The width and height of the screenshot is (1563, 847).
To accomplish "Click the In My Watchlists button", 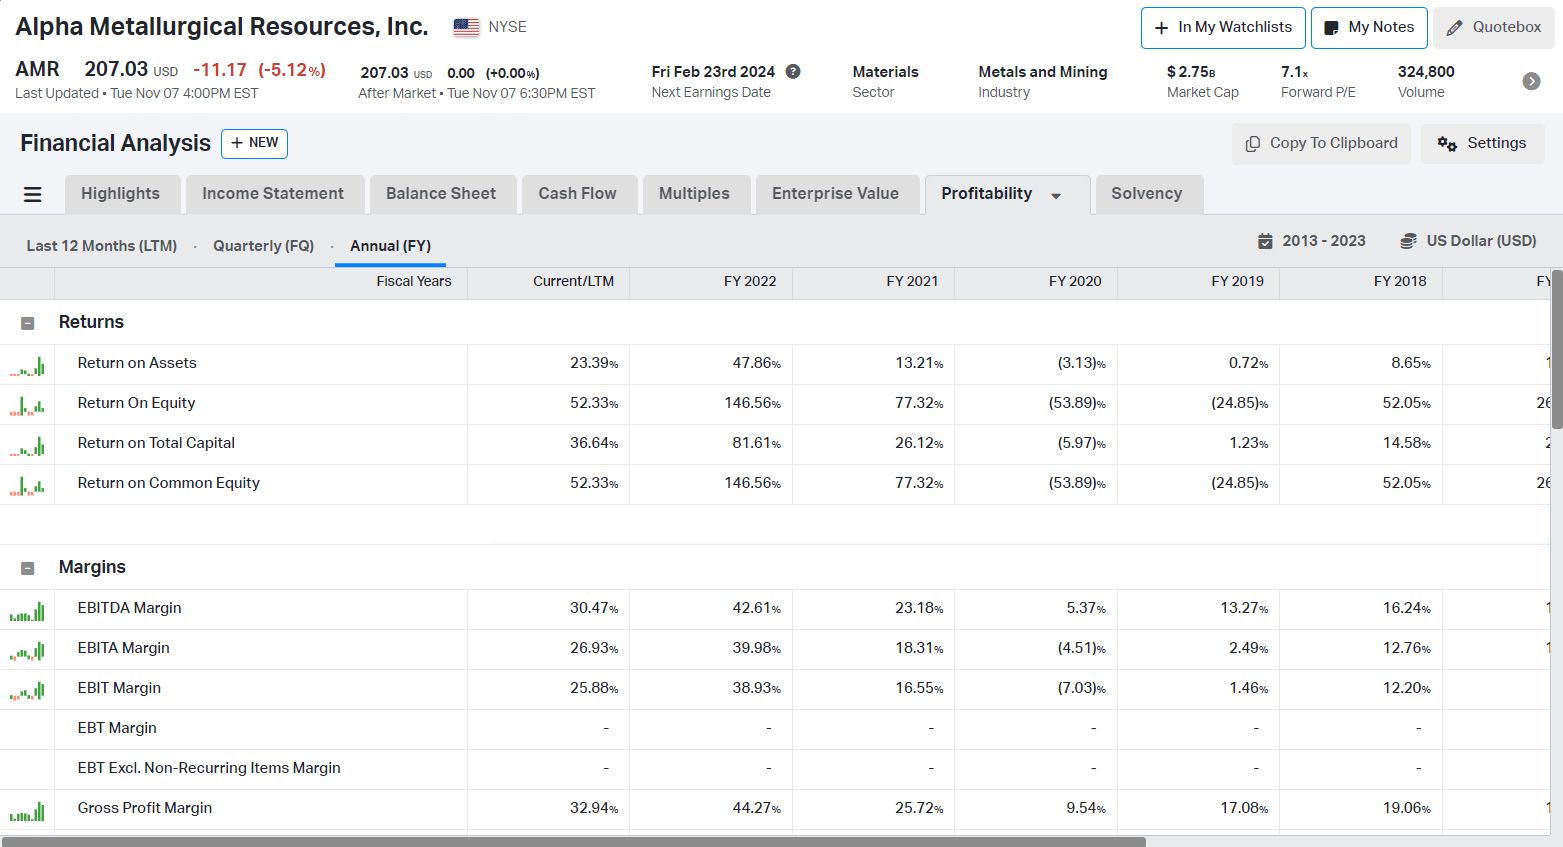I will [1223, 28].
